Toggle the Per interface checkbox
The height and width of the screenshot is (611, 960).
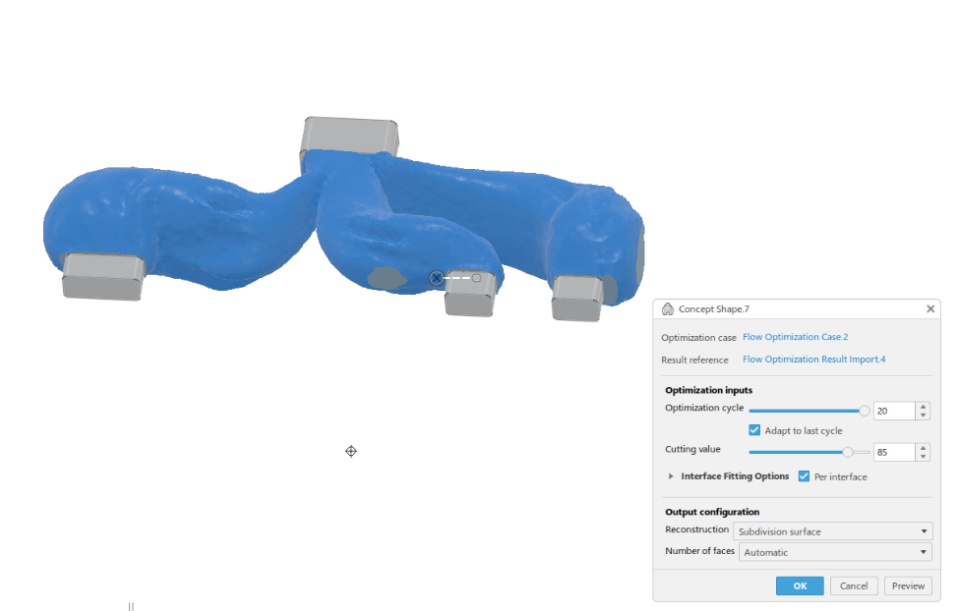click(x=804, y=476)
